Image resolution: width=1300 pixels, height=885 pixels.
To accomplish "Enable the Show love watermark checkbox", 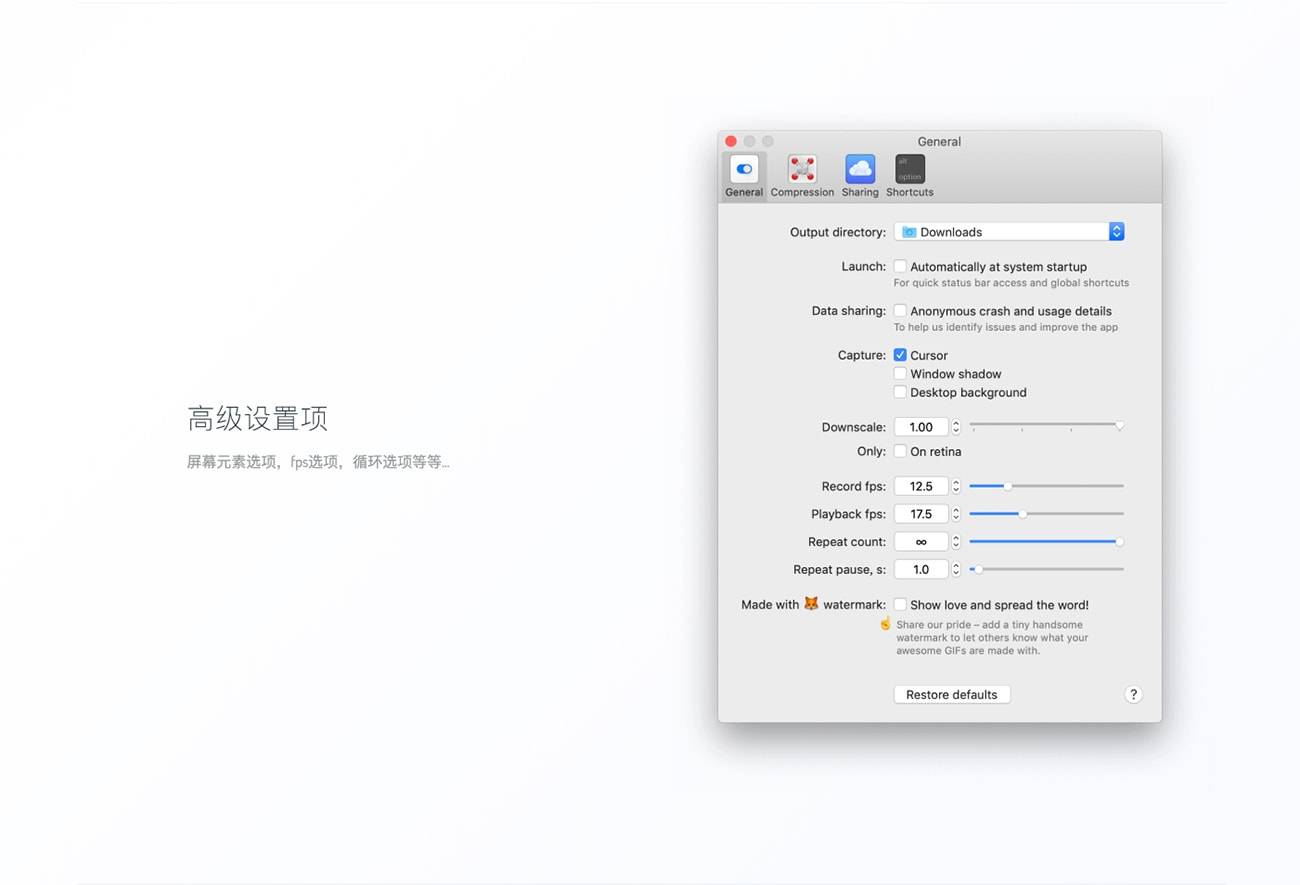I will click(x=900, y=605).
